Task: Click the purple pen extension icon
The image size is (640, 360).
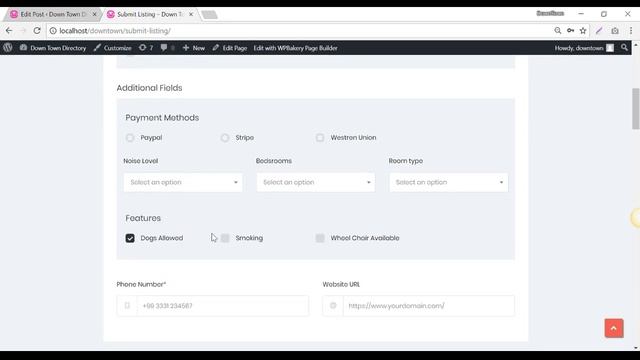Action: click(x=599, y=31)
